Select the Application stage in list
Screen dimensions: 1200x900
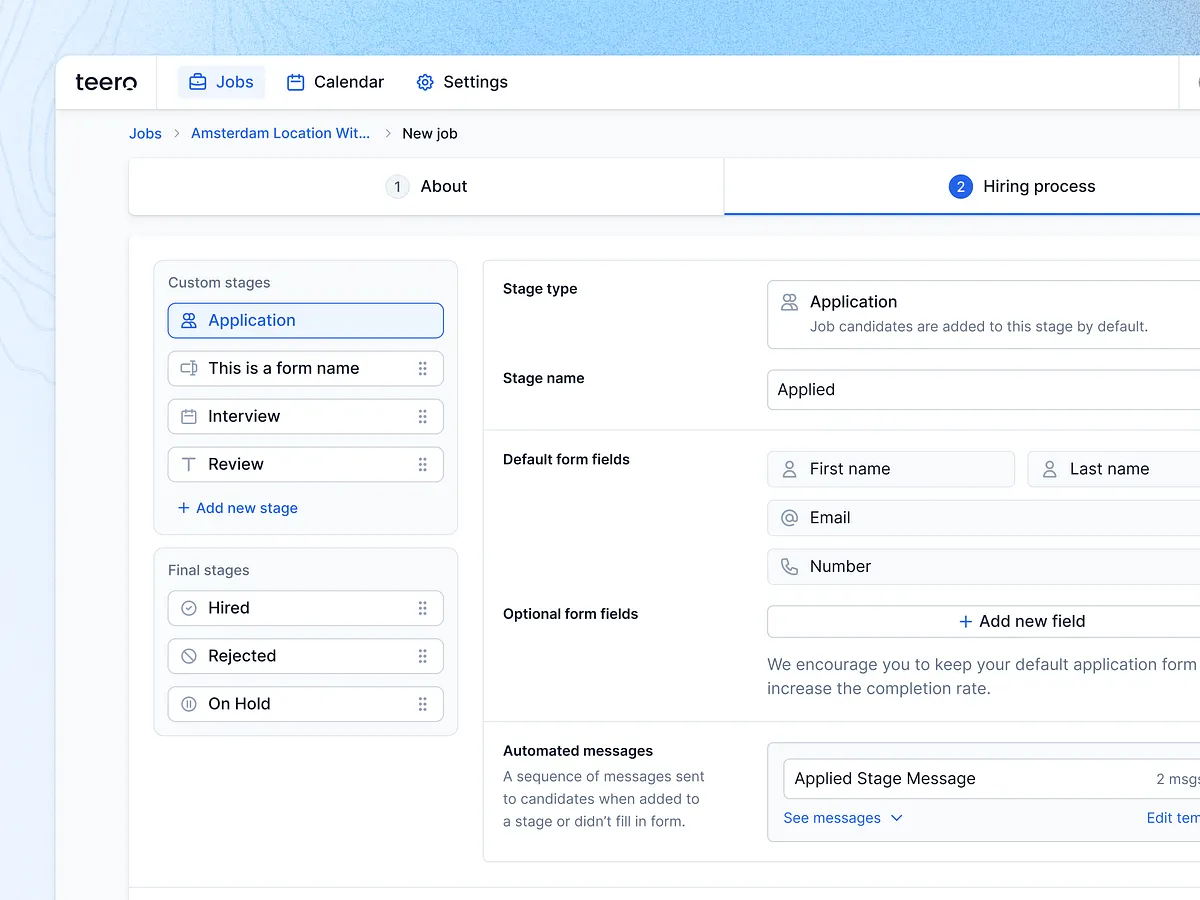click(305, 321)
